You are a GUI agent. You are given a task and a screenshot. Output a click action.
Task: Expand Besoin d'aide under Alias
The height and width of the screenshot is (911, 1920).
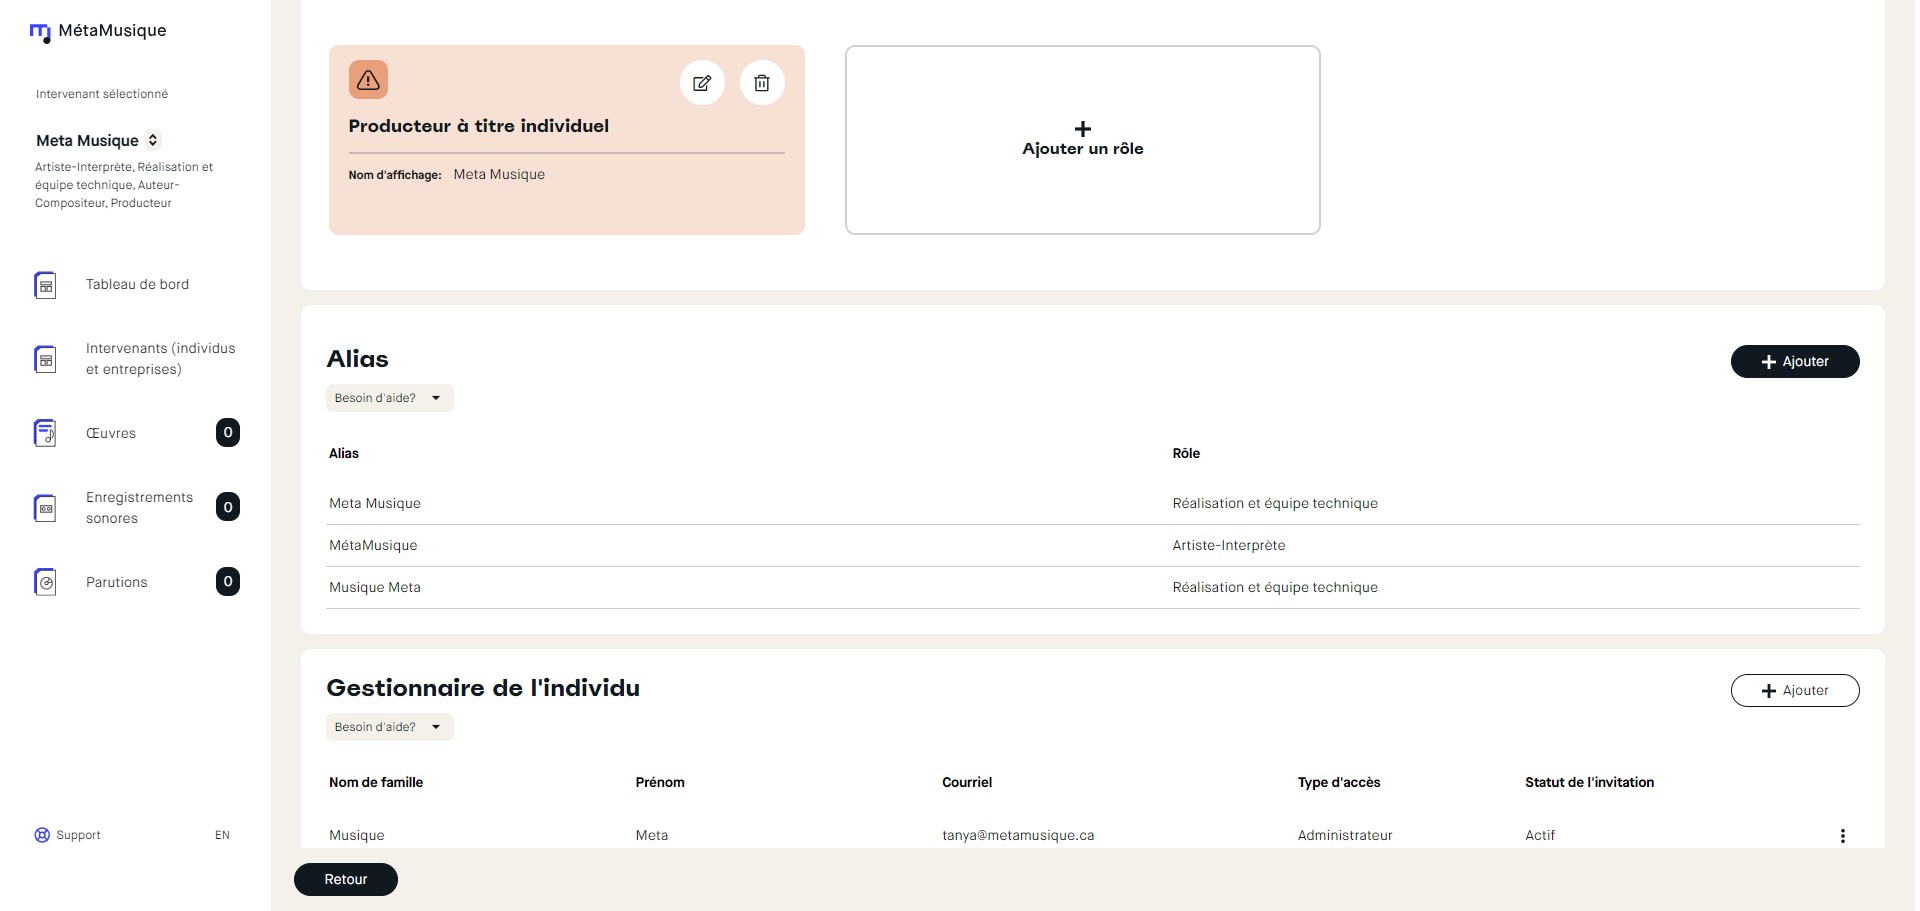[x=389, y=398]
